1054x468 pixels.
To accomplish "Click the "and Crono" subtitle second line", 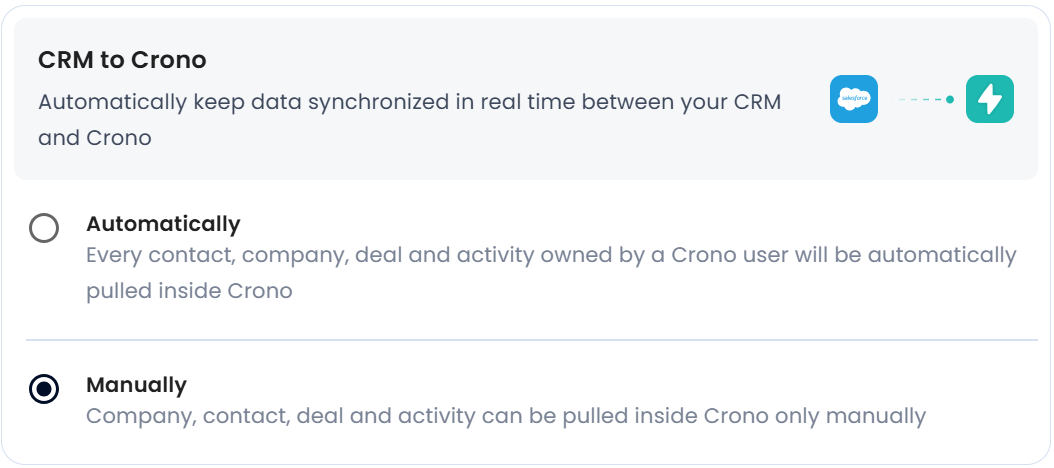I will coord(94,138).
